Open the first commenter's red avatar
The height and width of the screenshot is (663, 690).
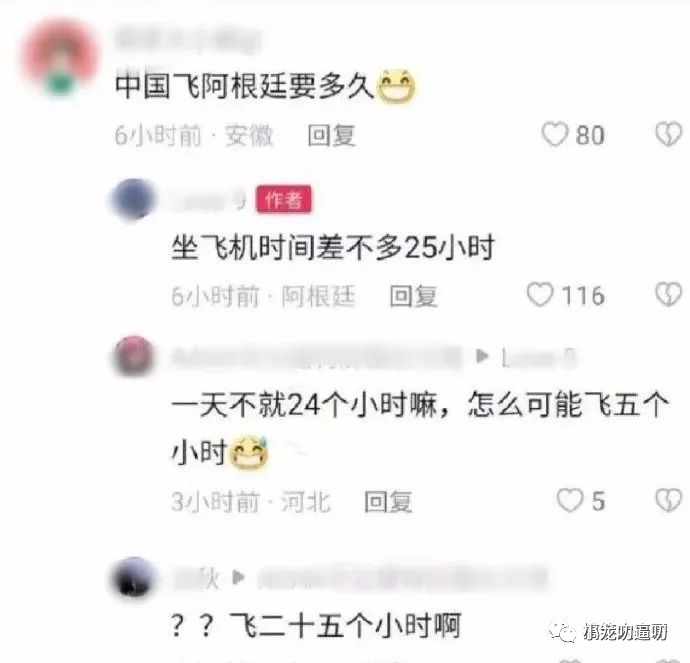point(60,56)
